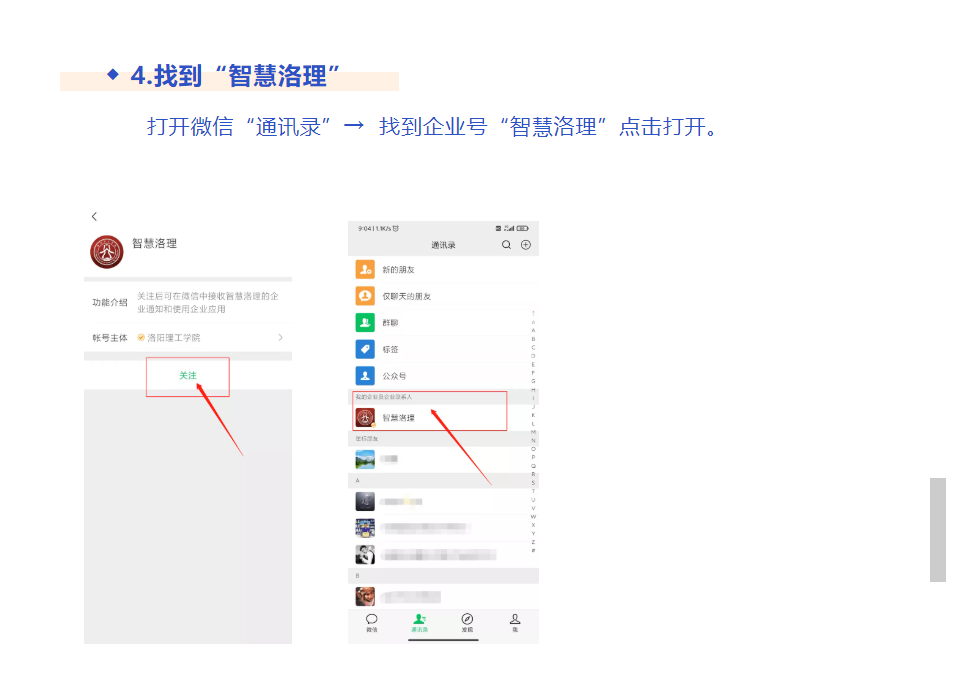Image resolution: width=954 pixels, height=679 pixels.
Task: Expand the 帐号主体 row chevron
Action: [280, 338]
